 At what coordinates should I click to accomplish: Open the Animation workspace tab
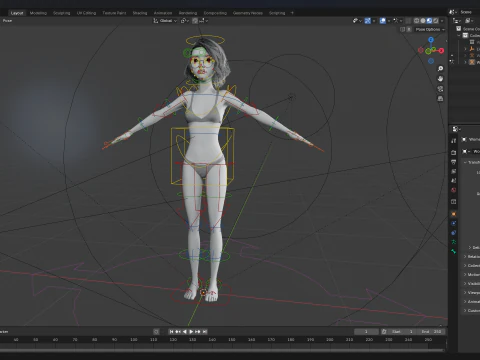click(163, 13)
